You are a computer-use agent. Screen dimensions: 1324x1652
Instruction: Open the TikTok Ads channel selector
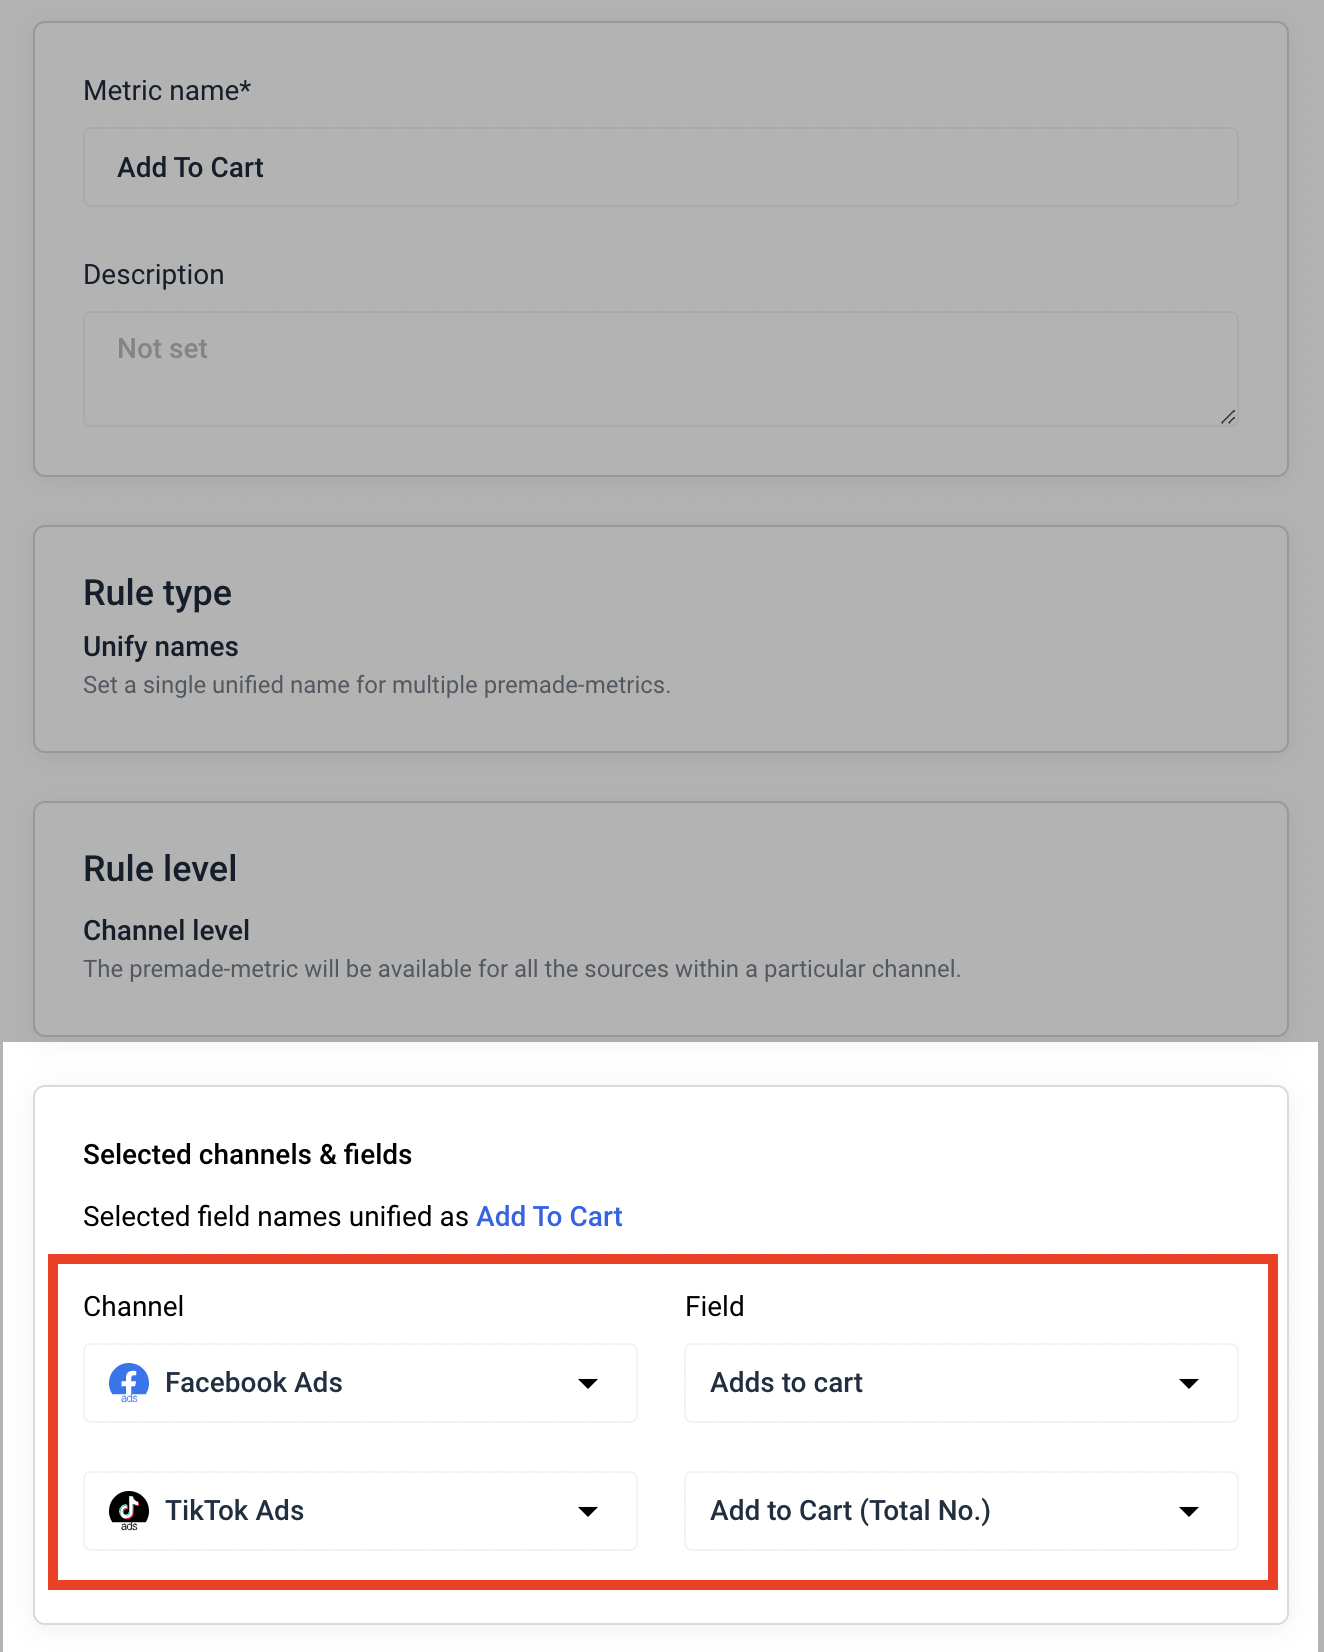point(360,1511)
